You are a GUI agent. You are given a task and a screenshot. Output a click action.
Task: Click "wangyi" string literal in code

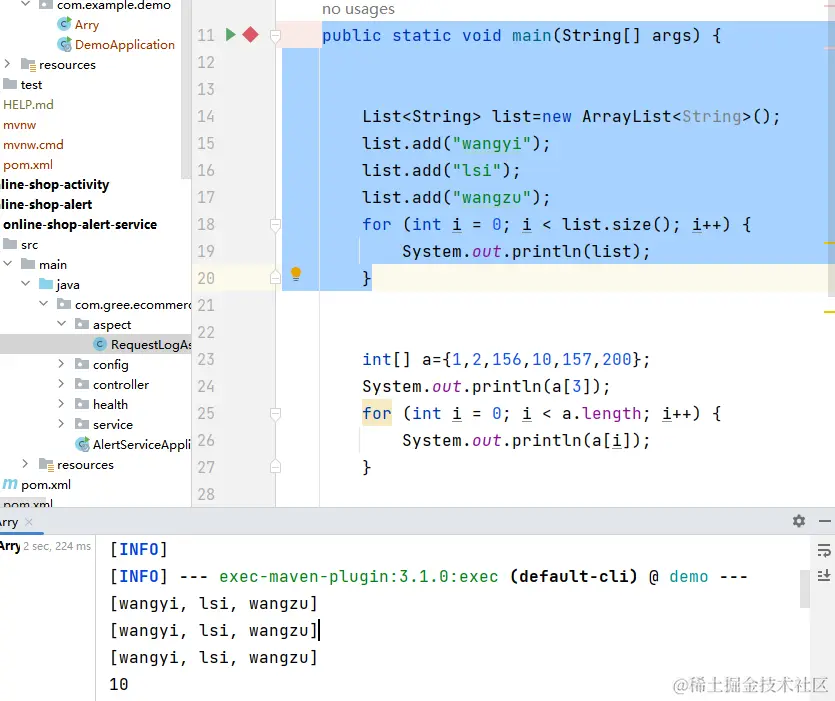click(x=492, y=143)
